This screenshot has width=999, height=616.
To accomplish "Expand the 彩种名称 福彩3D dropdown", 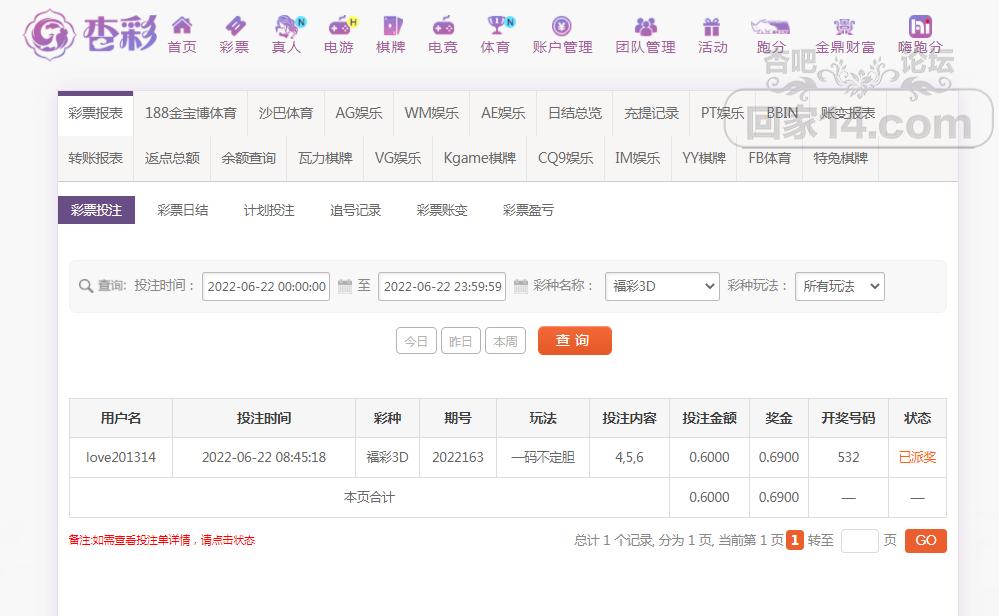I will point(662,286).
